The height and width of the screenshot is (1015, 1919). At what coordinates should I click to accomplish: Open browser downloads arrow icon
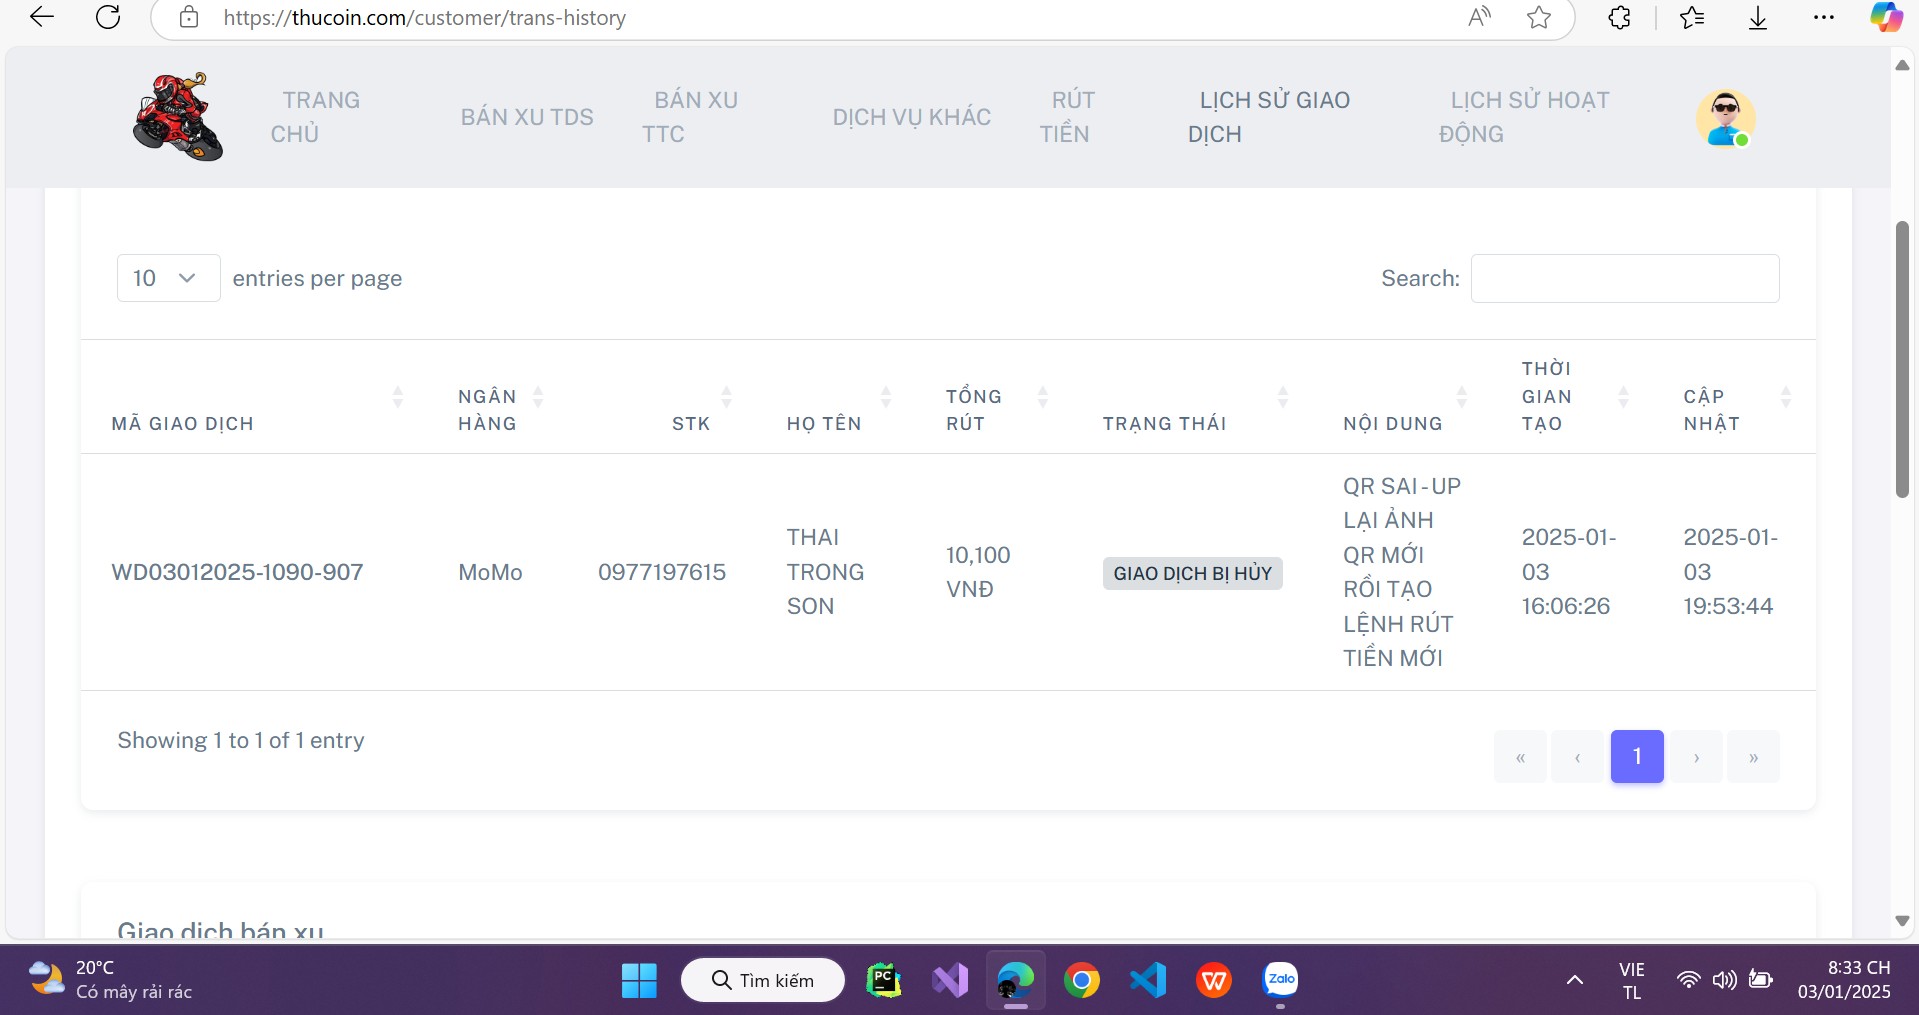click(x=1757, y=17)
